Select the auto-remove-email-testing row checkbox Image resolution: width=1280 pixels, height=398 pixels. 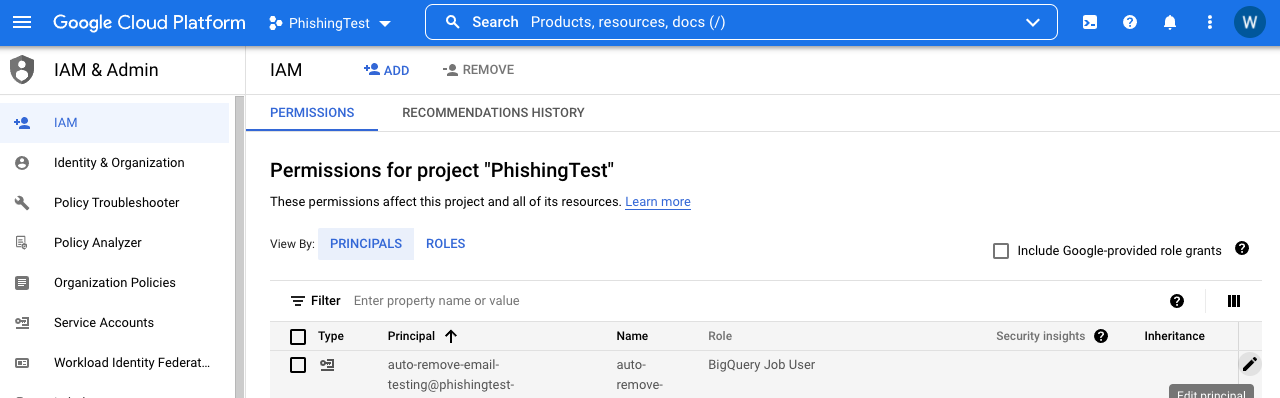(x=298, y=365)
